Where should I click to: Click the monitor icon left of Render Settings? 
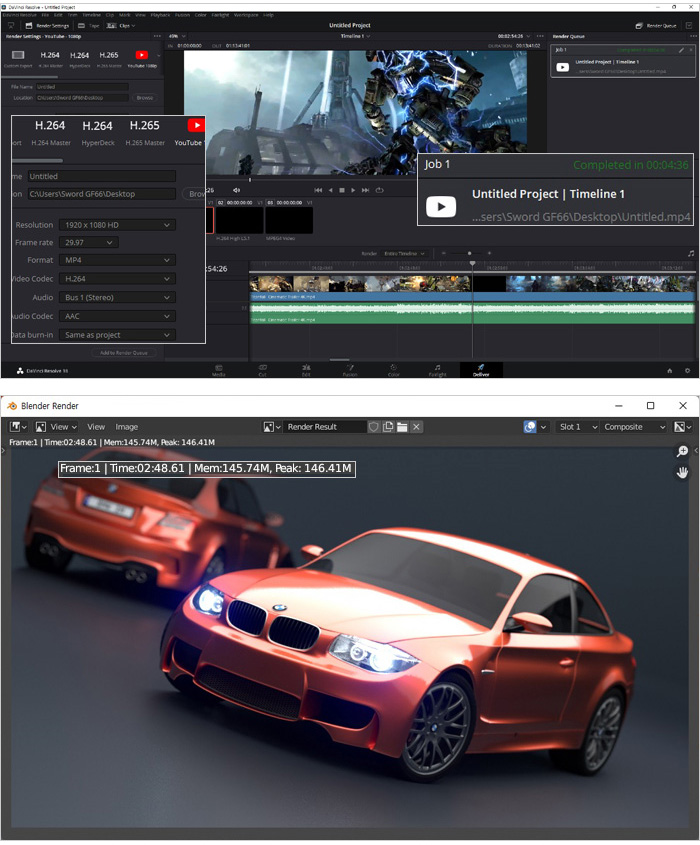point(11,25)
